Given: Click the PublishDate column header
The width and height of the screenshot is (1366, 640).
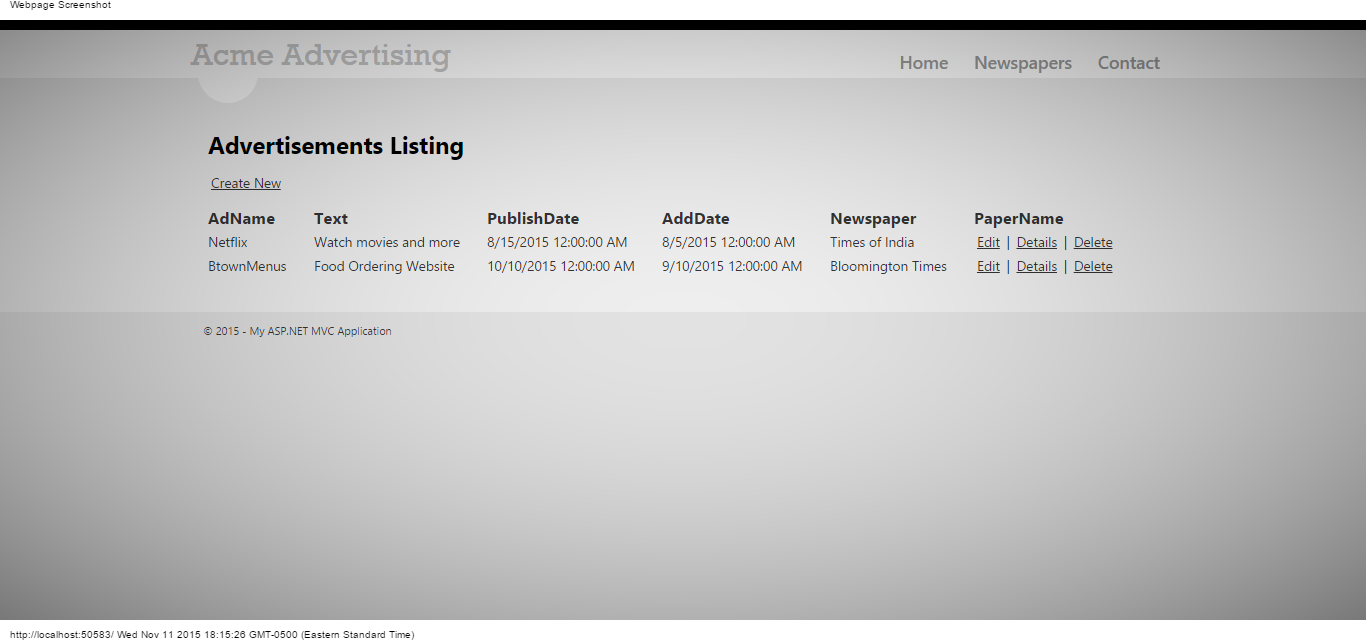Looking at the screenshot, I should click(532, 219).
